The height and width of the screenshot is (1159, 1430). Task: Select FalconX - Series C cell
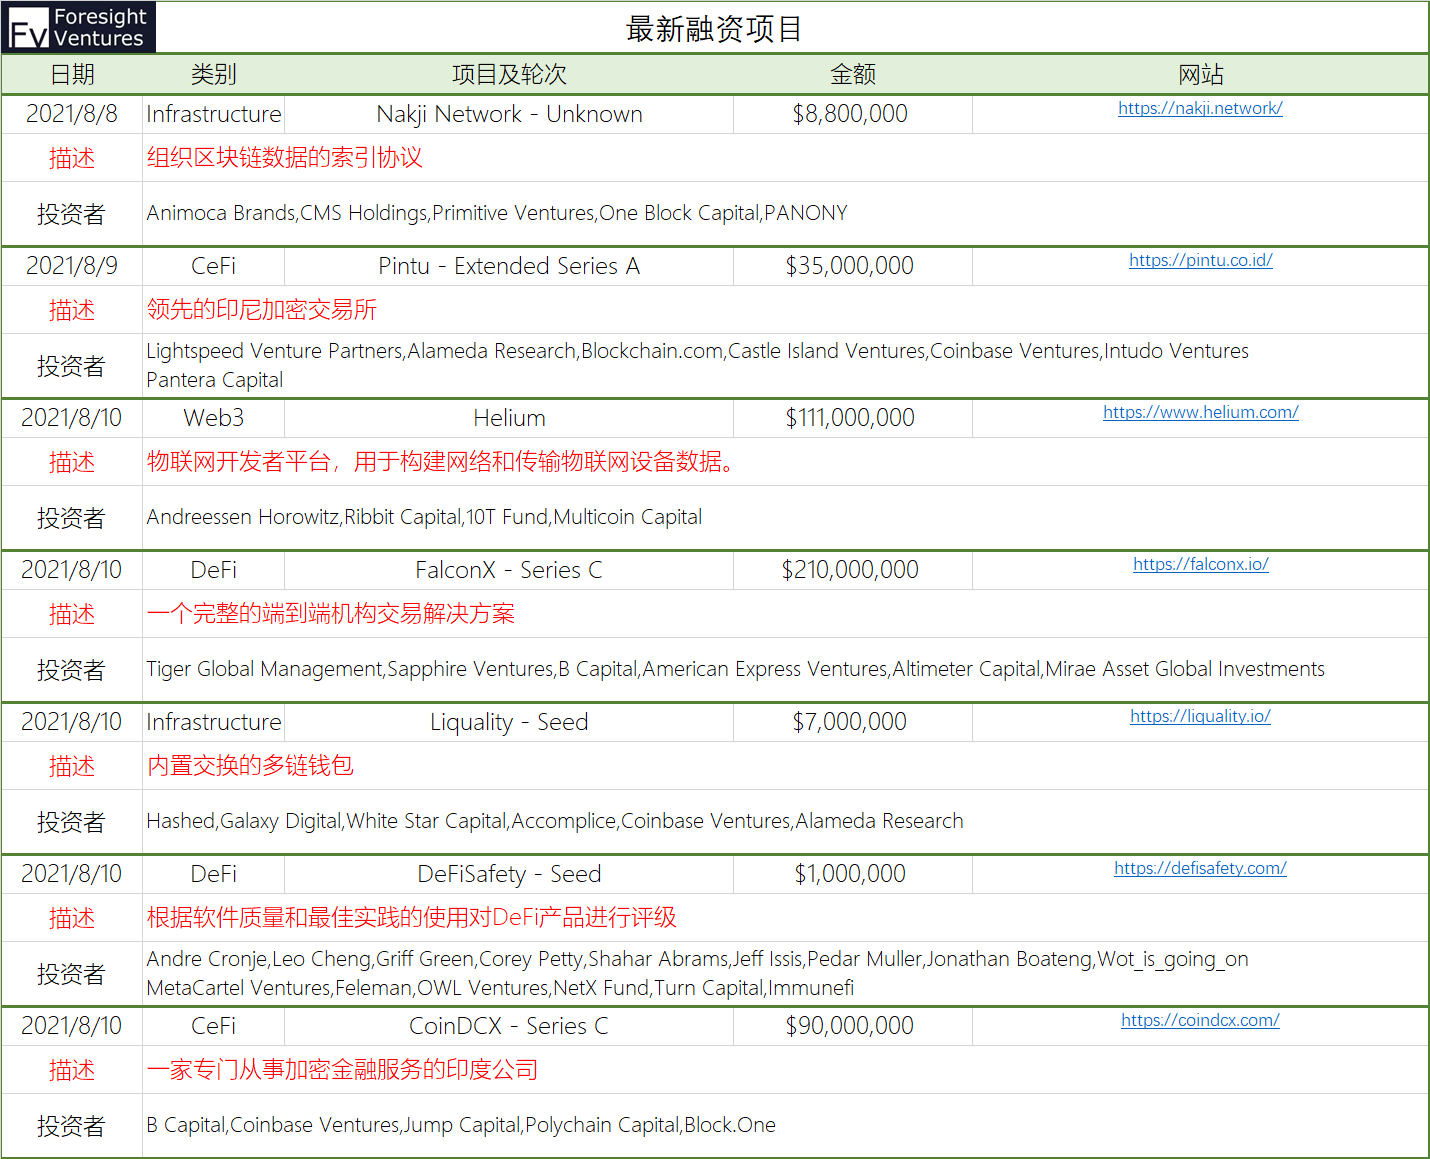coord(509,570)
